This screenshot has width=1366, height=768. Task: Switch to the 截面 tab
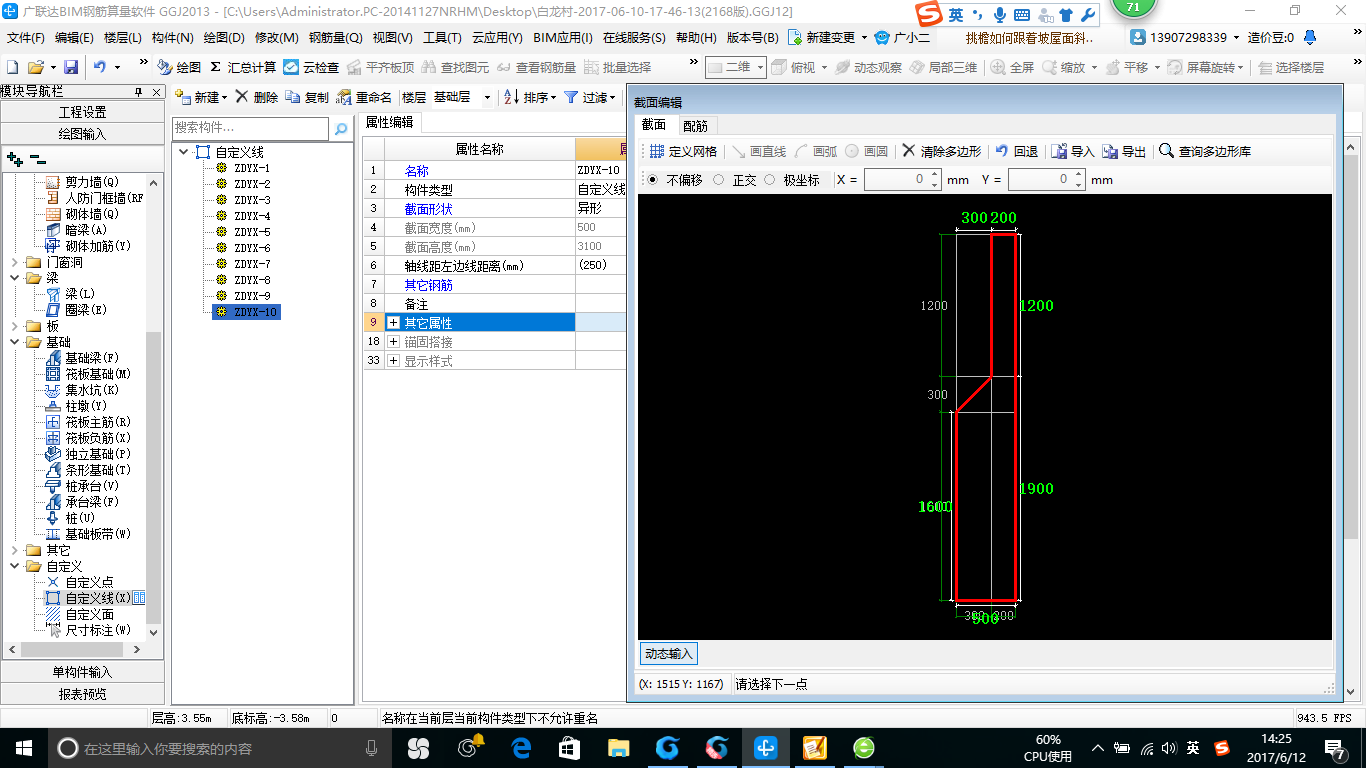654,125
